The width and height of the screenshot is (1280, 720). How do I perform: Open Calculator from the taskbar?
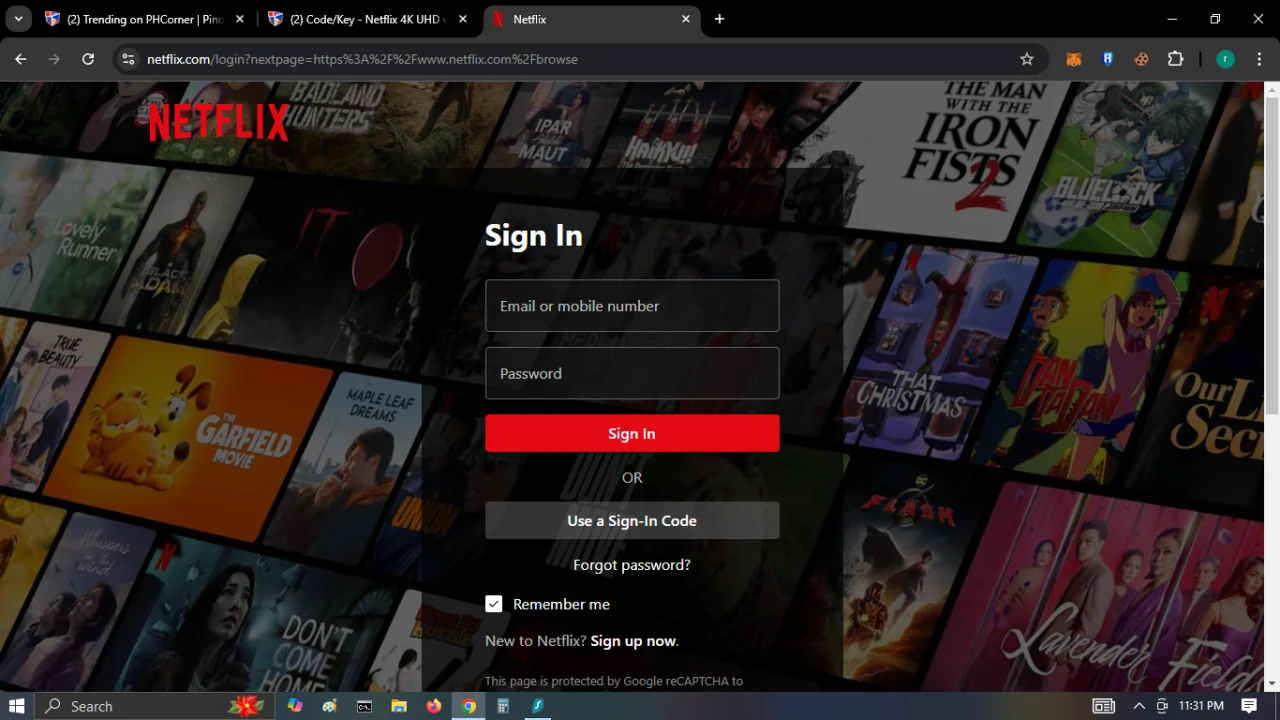(503, 706)
